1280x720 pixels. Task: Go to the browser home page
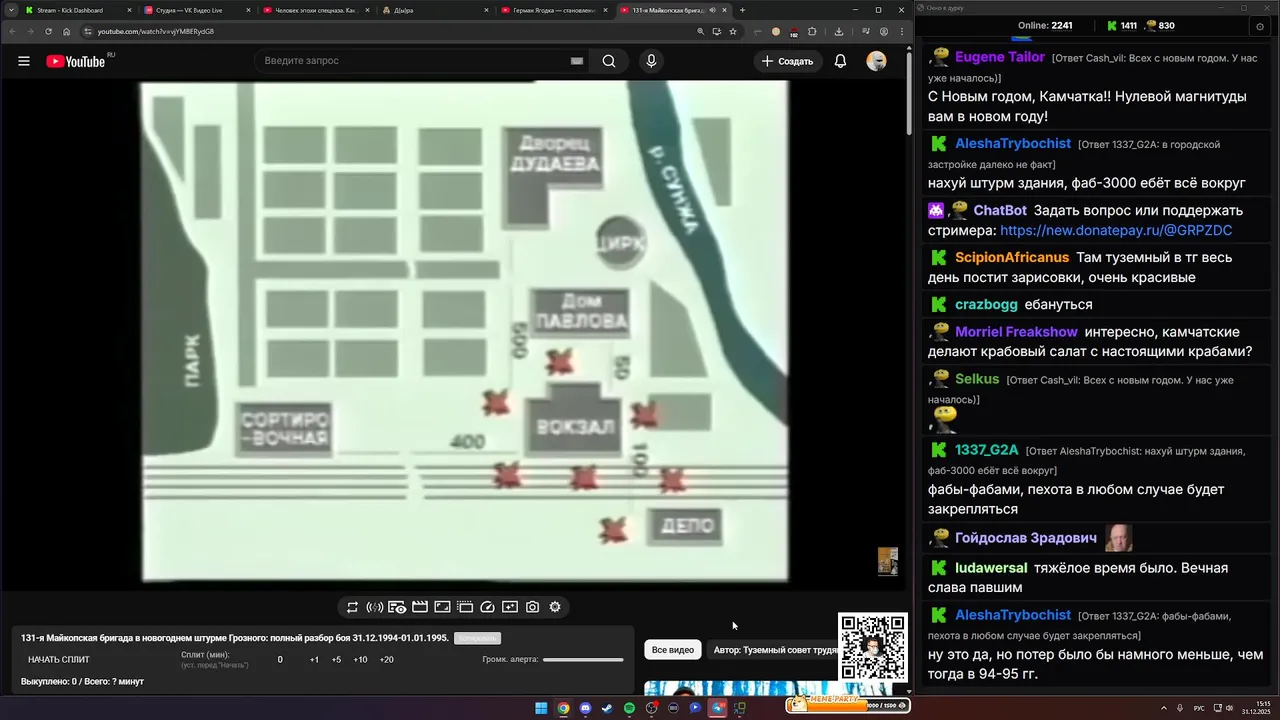coord(67,31)
